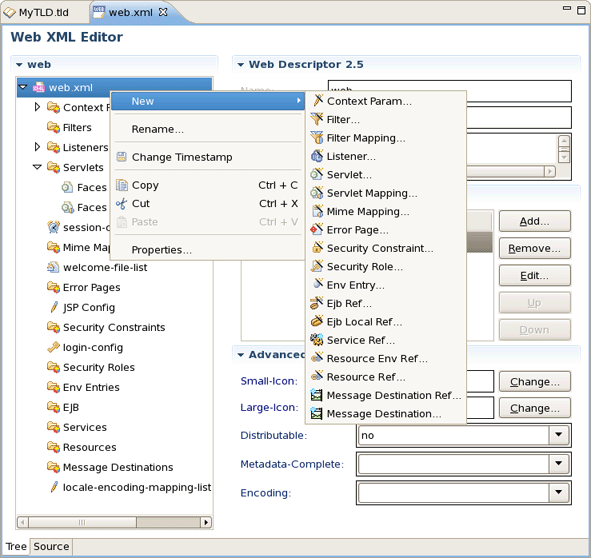Image resolution: width=591 pixels, height=558 pixels.
Task: Click the Listener icon in New submenu
Action: (x=317, y=156)
